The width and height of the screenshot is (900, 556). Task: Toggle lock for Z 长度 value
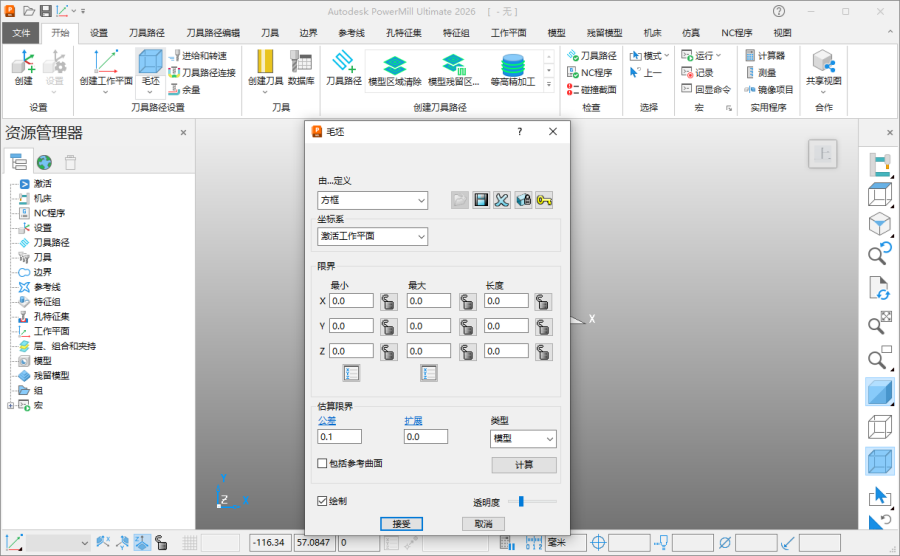click(x=543, y=352)
